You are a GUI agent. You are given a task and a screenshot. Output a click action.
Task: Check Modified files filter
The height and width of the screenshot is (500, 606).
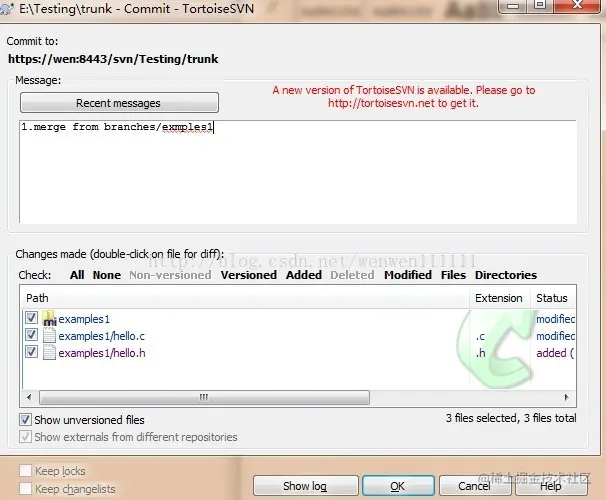pos(408,275)
